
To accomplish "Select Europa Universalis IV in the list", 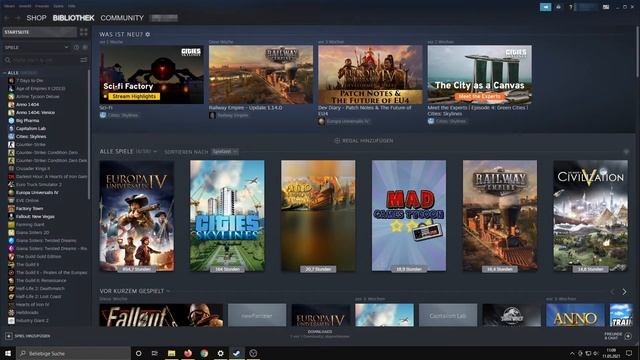I will click(x=37, y=192).
